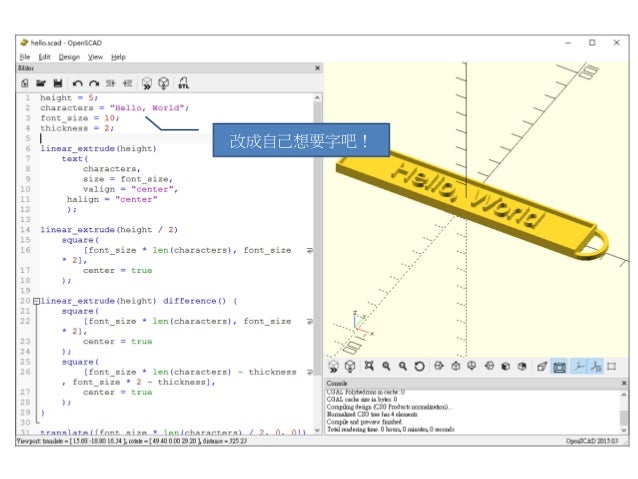Screen dimensions: 638x479
Task: Click the Unindent code icon
Action: (x=111, y=83)
